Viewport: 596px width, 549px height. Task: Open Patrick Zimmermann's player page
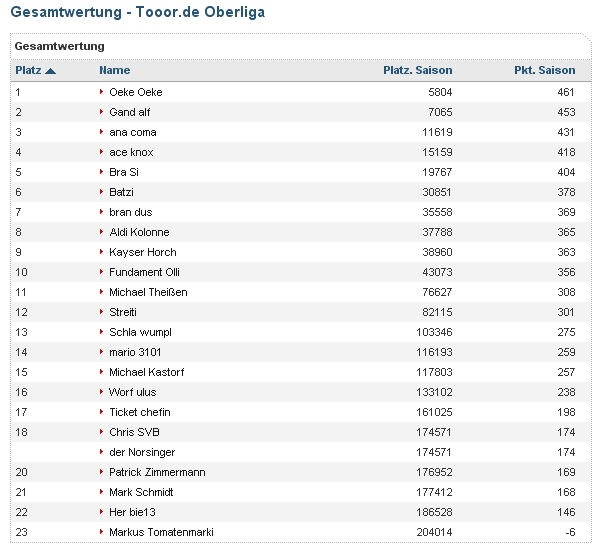157,472
